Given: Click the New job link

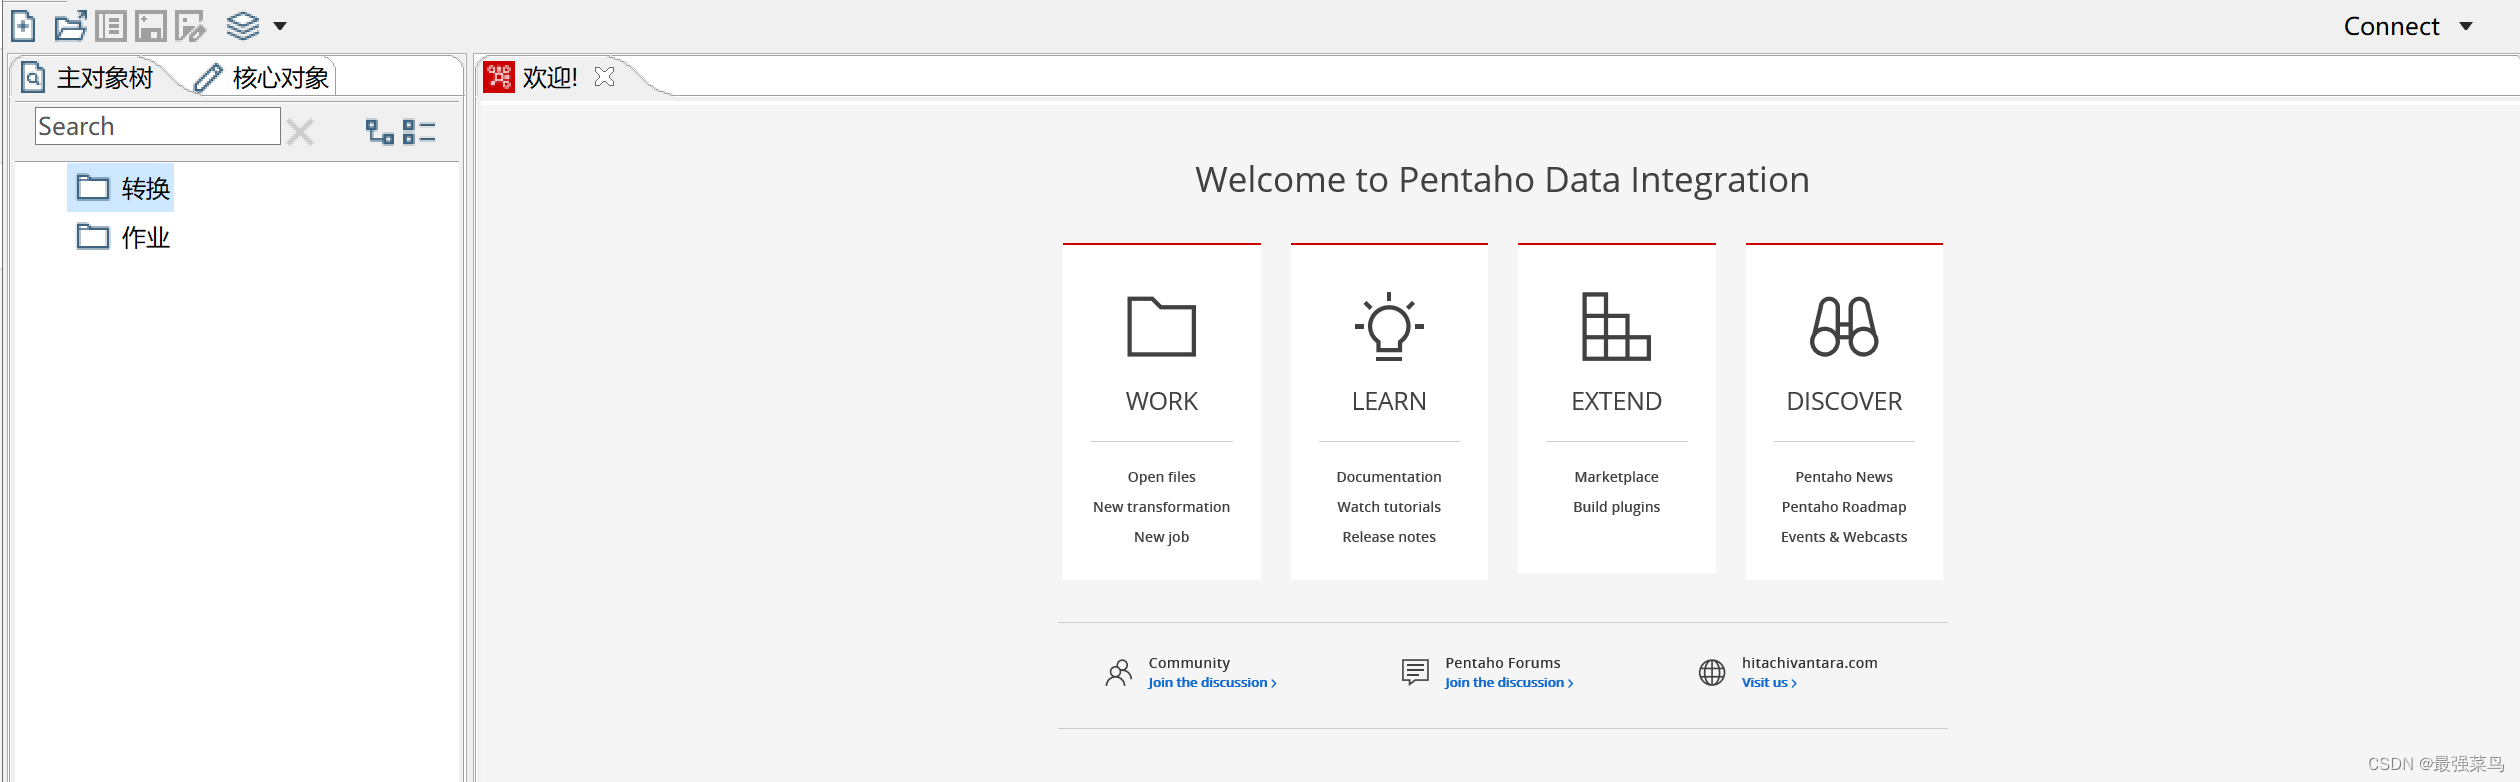Looking at the screenshot, I should coord(1161,537).
